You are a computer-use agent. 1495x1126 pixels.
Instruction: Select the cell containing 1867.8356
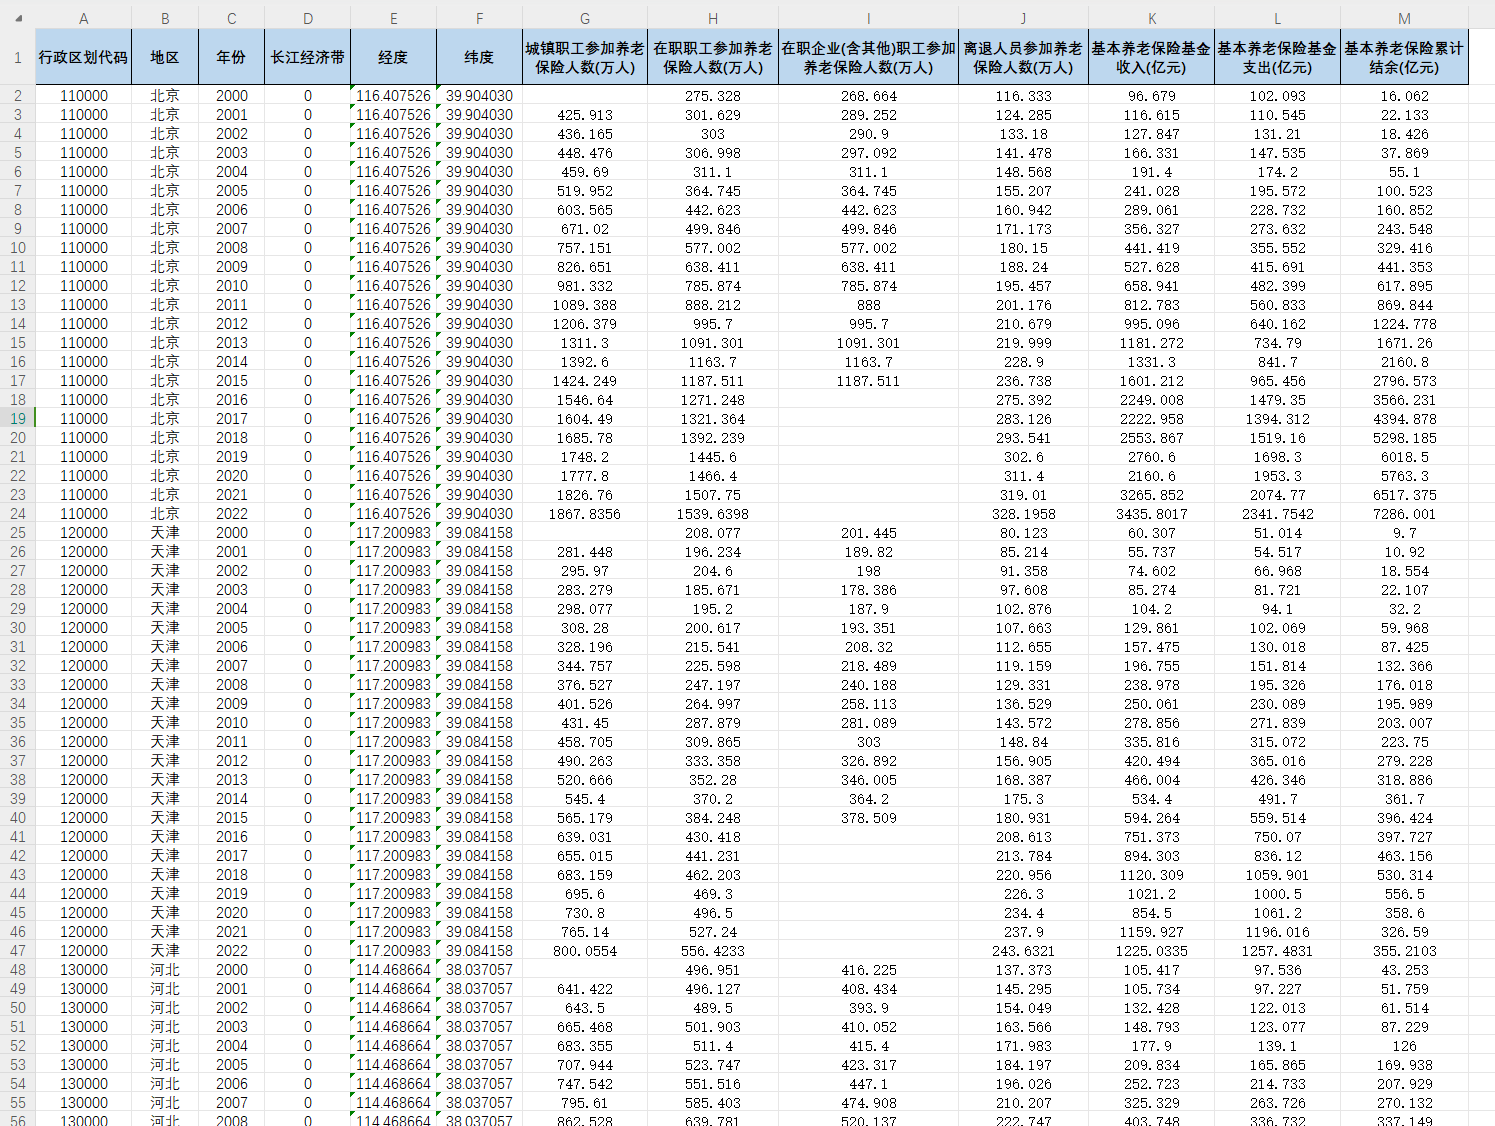pyautogui.click(x=585, y=513)
